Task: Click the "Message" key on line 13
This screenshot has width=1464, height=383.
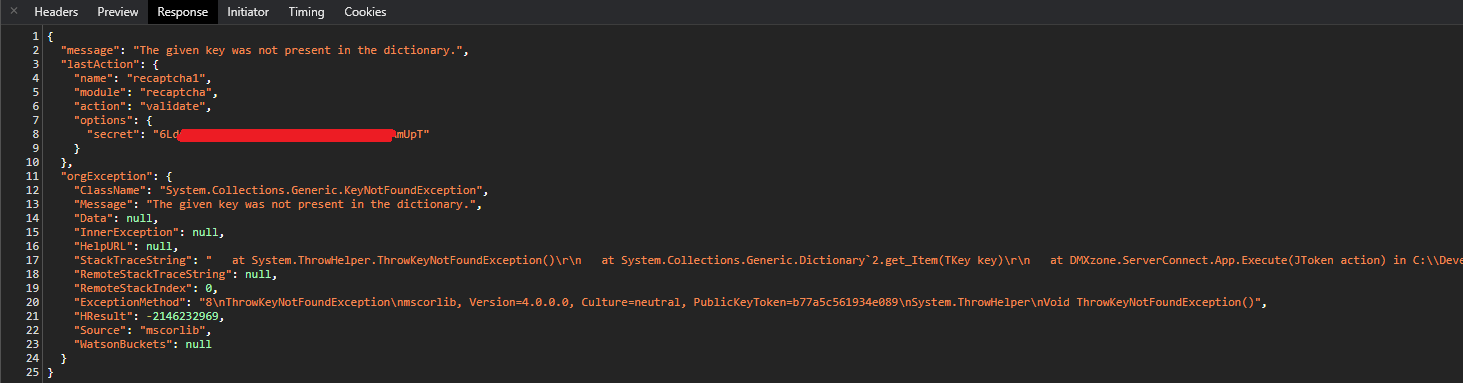Action: click(x=103, y=204)
